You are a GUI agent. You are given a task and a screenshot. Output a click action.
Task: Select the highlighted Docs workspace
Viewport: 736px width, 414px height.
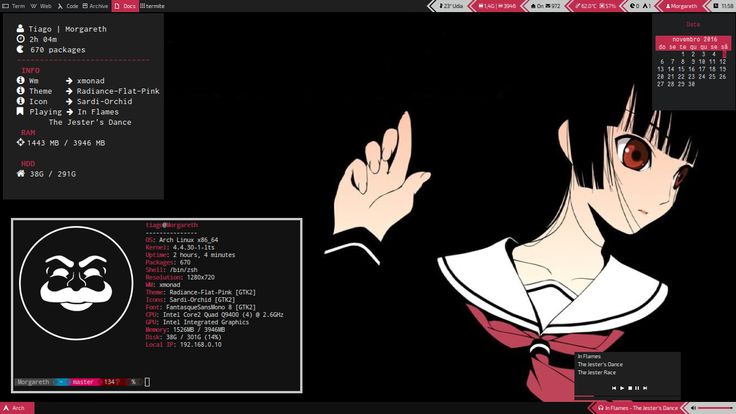click(125, 6)
